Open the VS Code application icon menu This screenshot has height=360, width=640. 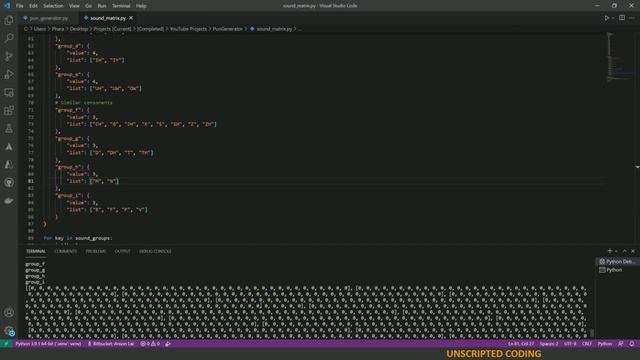click(x=7, y=6)
